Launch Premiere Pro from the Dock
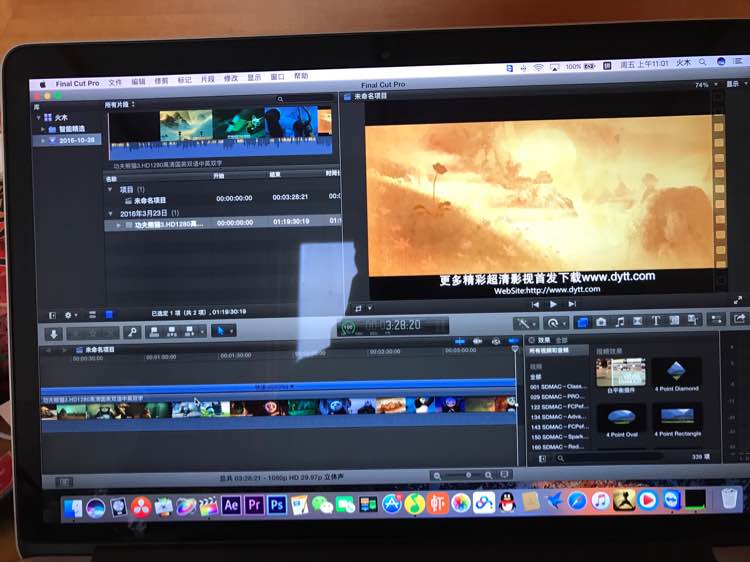The width and height of the screenshot is (750, 562). [254, 505]
